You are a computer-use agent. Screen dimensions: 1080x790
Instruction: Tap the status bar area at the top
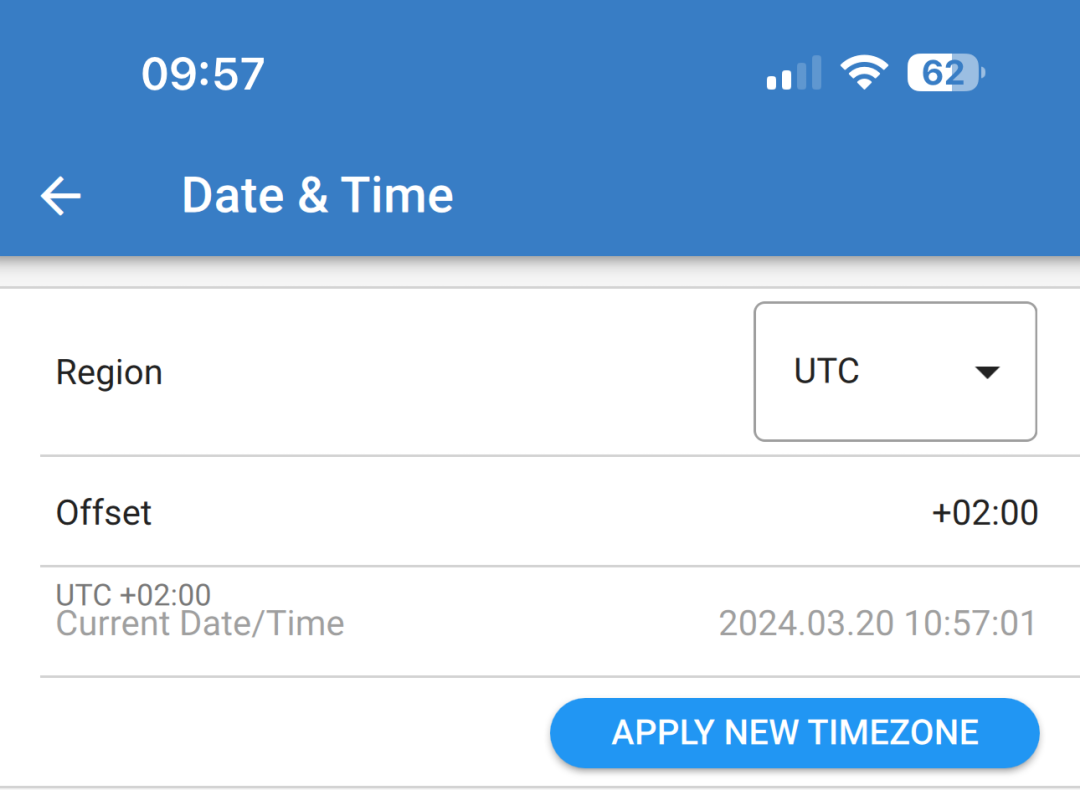click(x=540, y=72)
